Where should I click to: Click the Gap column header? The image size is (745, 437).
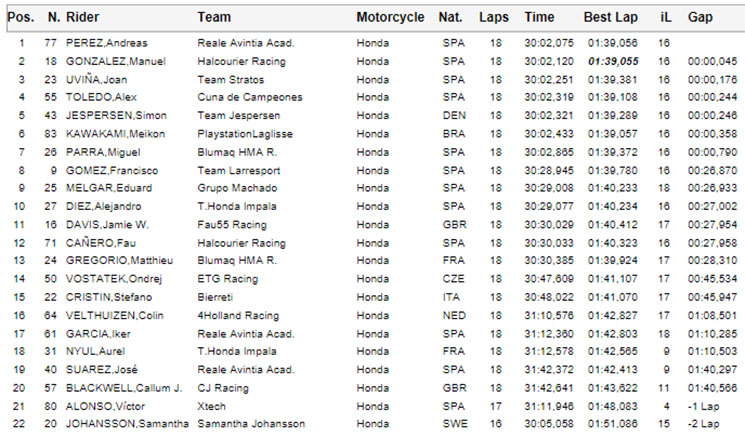point(700,18)
